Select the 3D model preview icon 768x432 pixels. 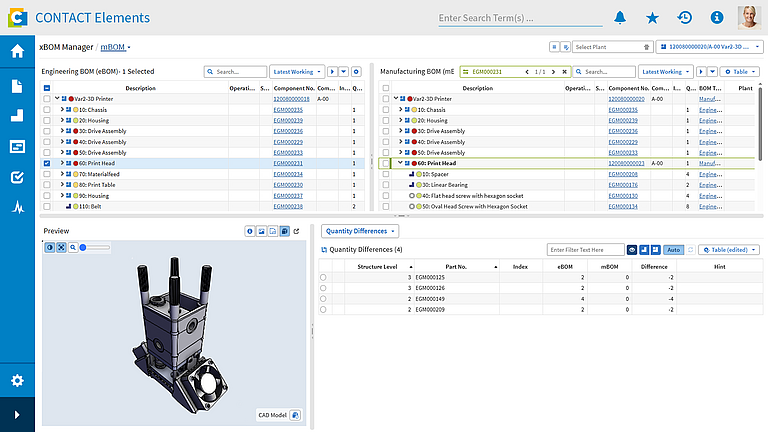(x=285, y=231)
